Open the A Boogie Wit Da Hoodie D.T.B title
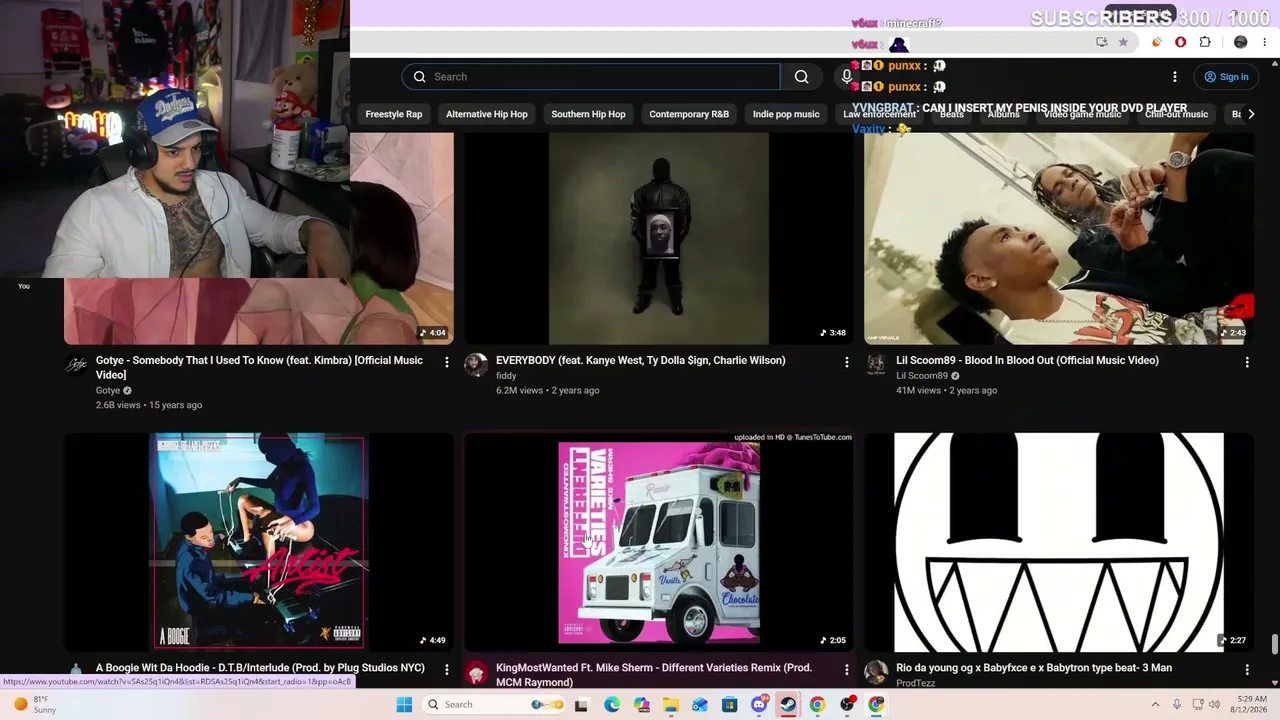 tap(260, 668)
